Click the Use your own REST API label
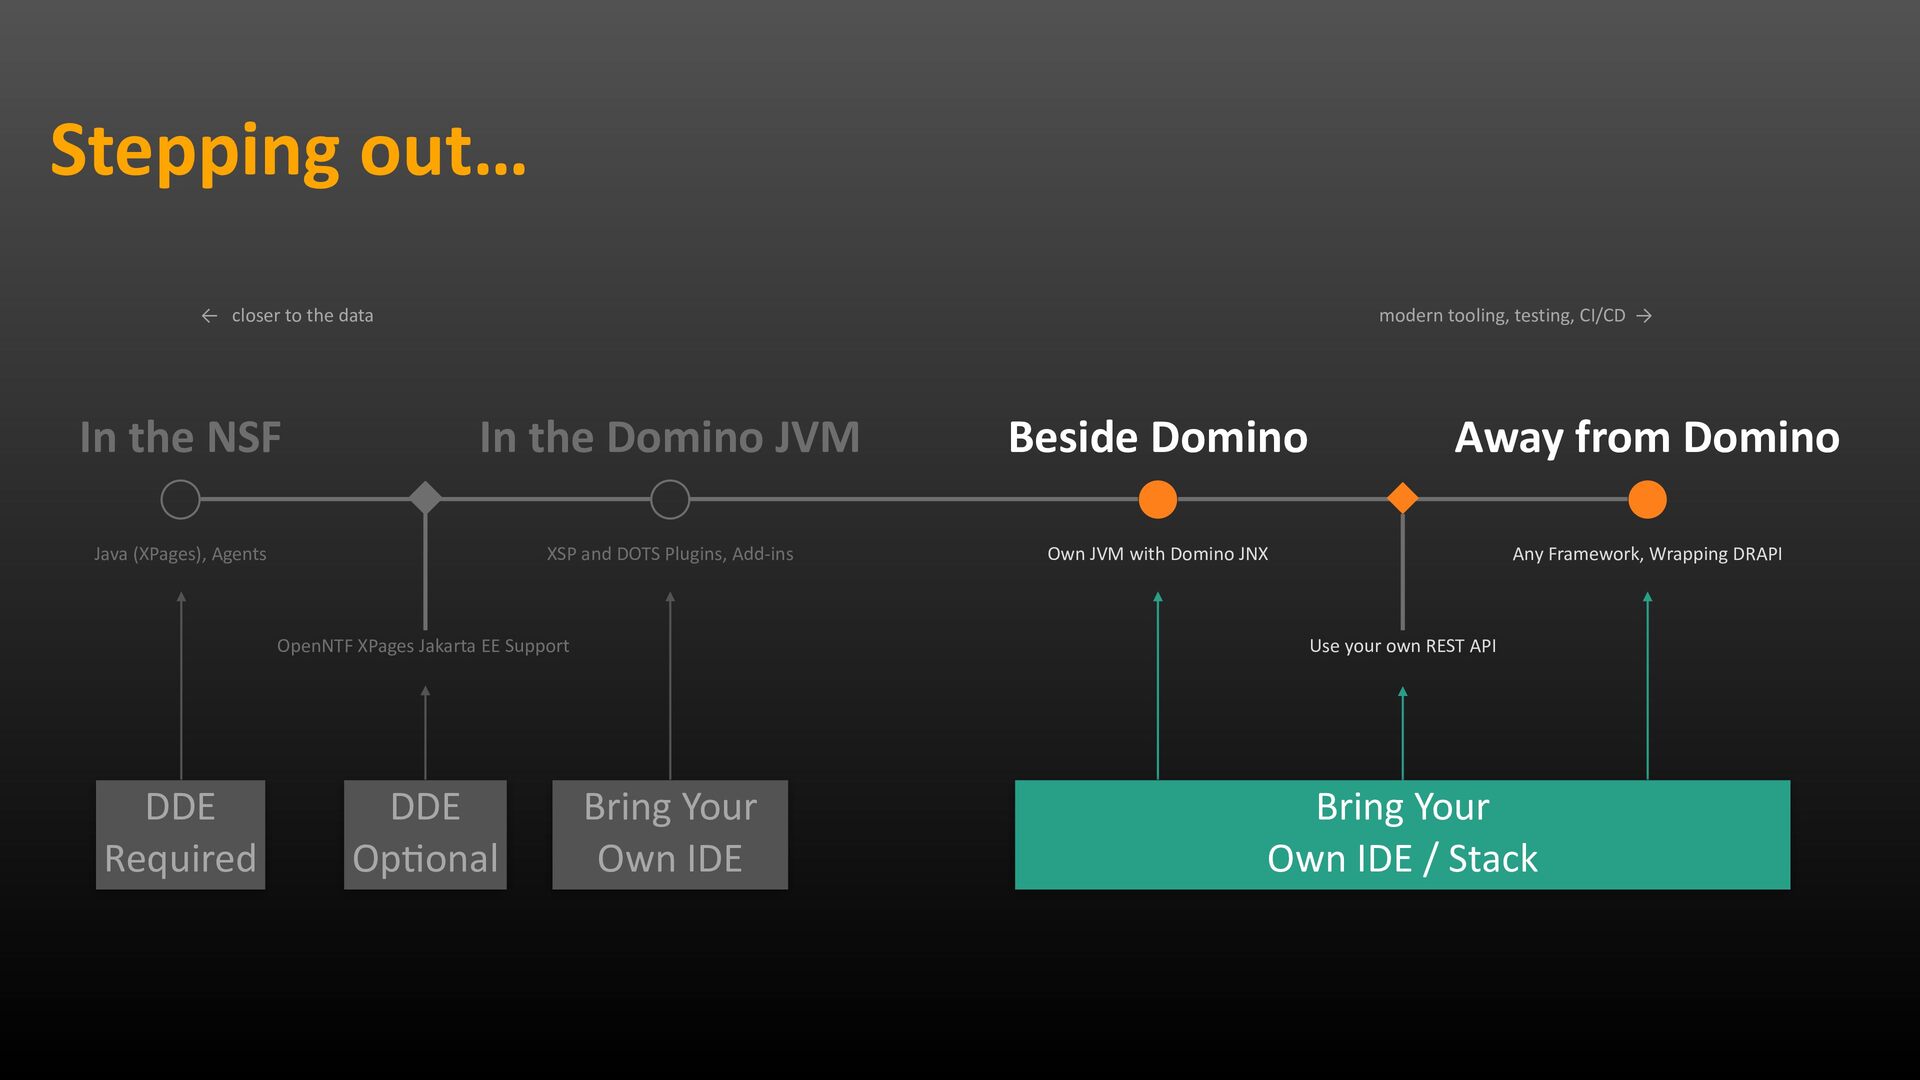Viewport: 1920px width, 1080px height. tap(1403, 646)
